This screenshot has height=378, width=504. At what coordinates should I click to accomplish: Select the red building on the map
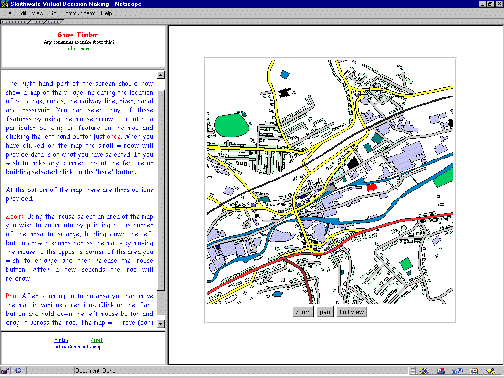point(371,187)
